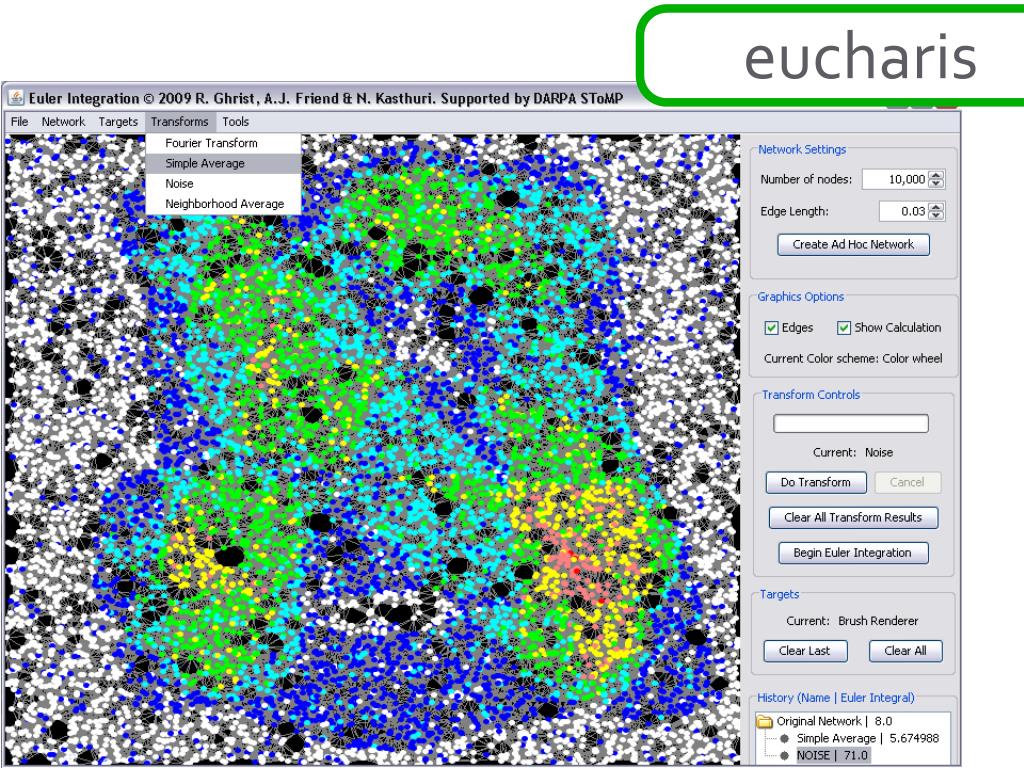Choose Fourier Transform from the Transforms menu
1024x768 pixels.
tap(223, 143)
